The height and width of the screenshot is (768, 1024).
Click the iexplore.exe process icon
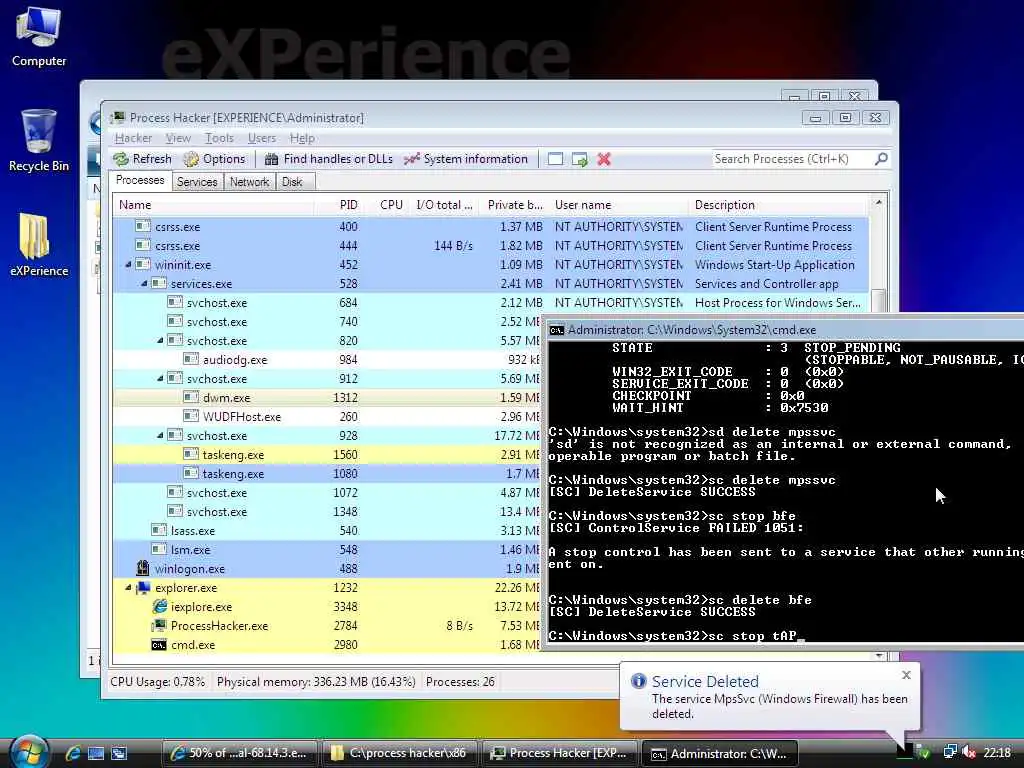coord(159,607)
